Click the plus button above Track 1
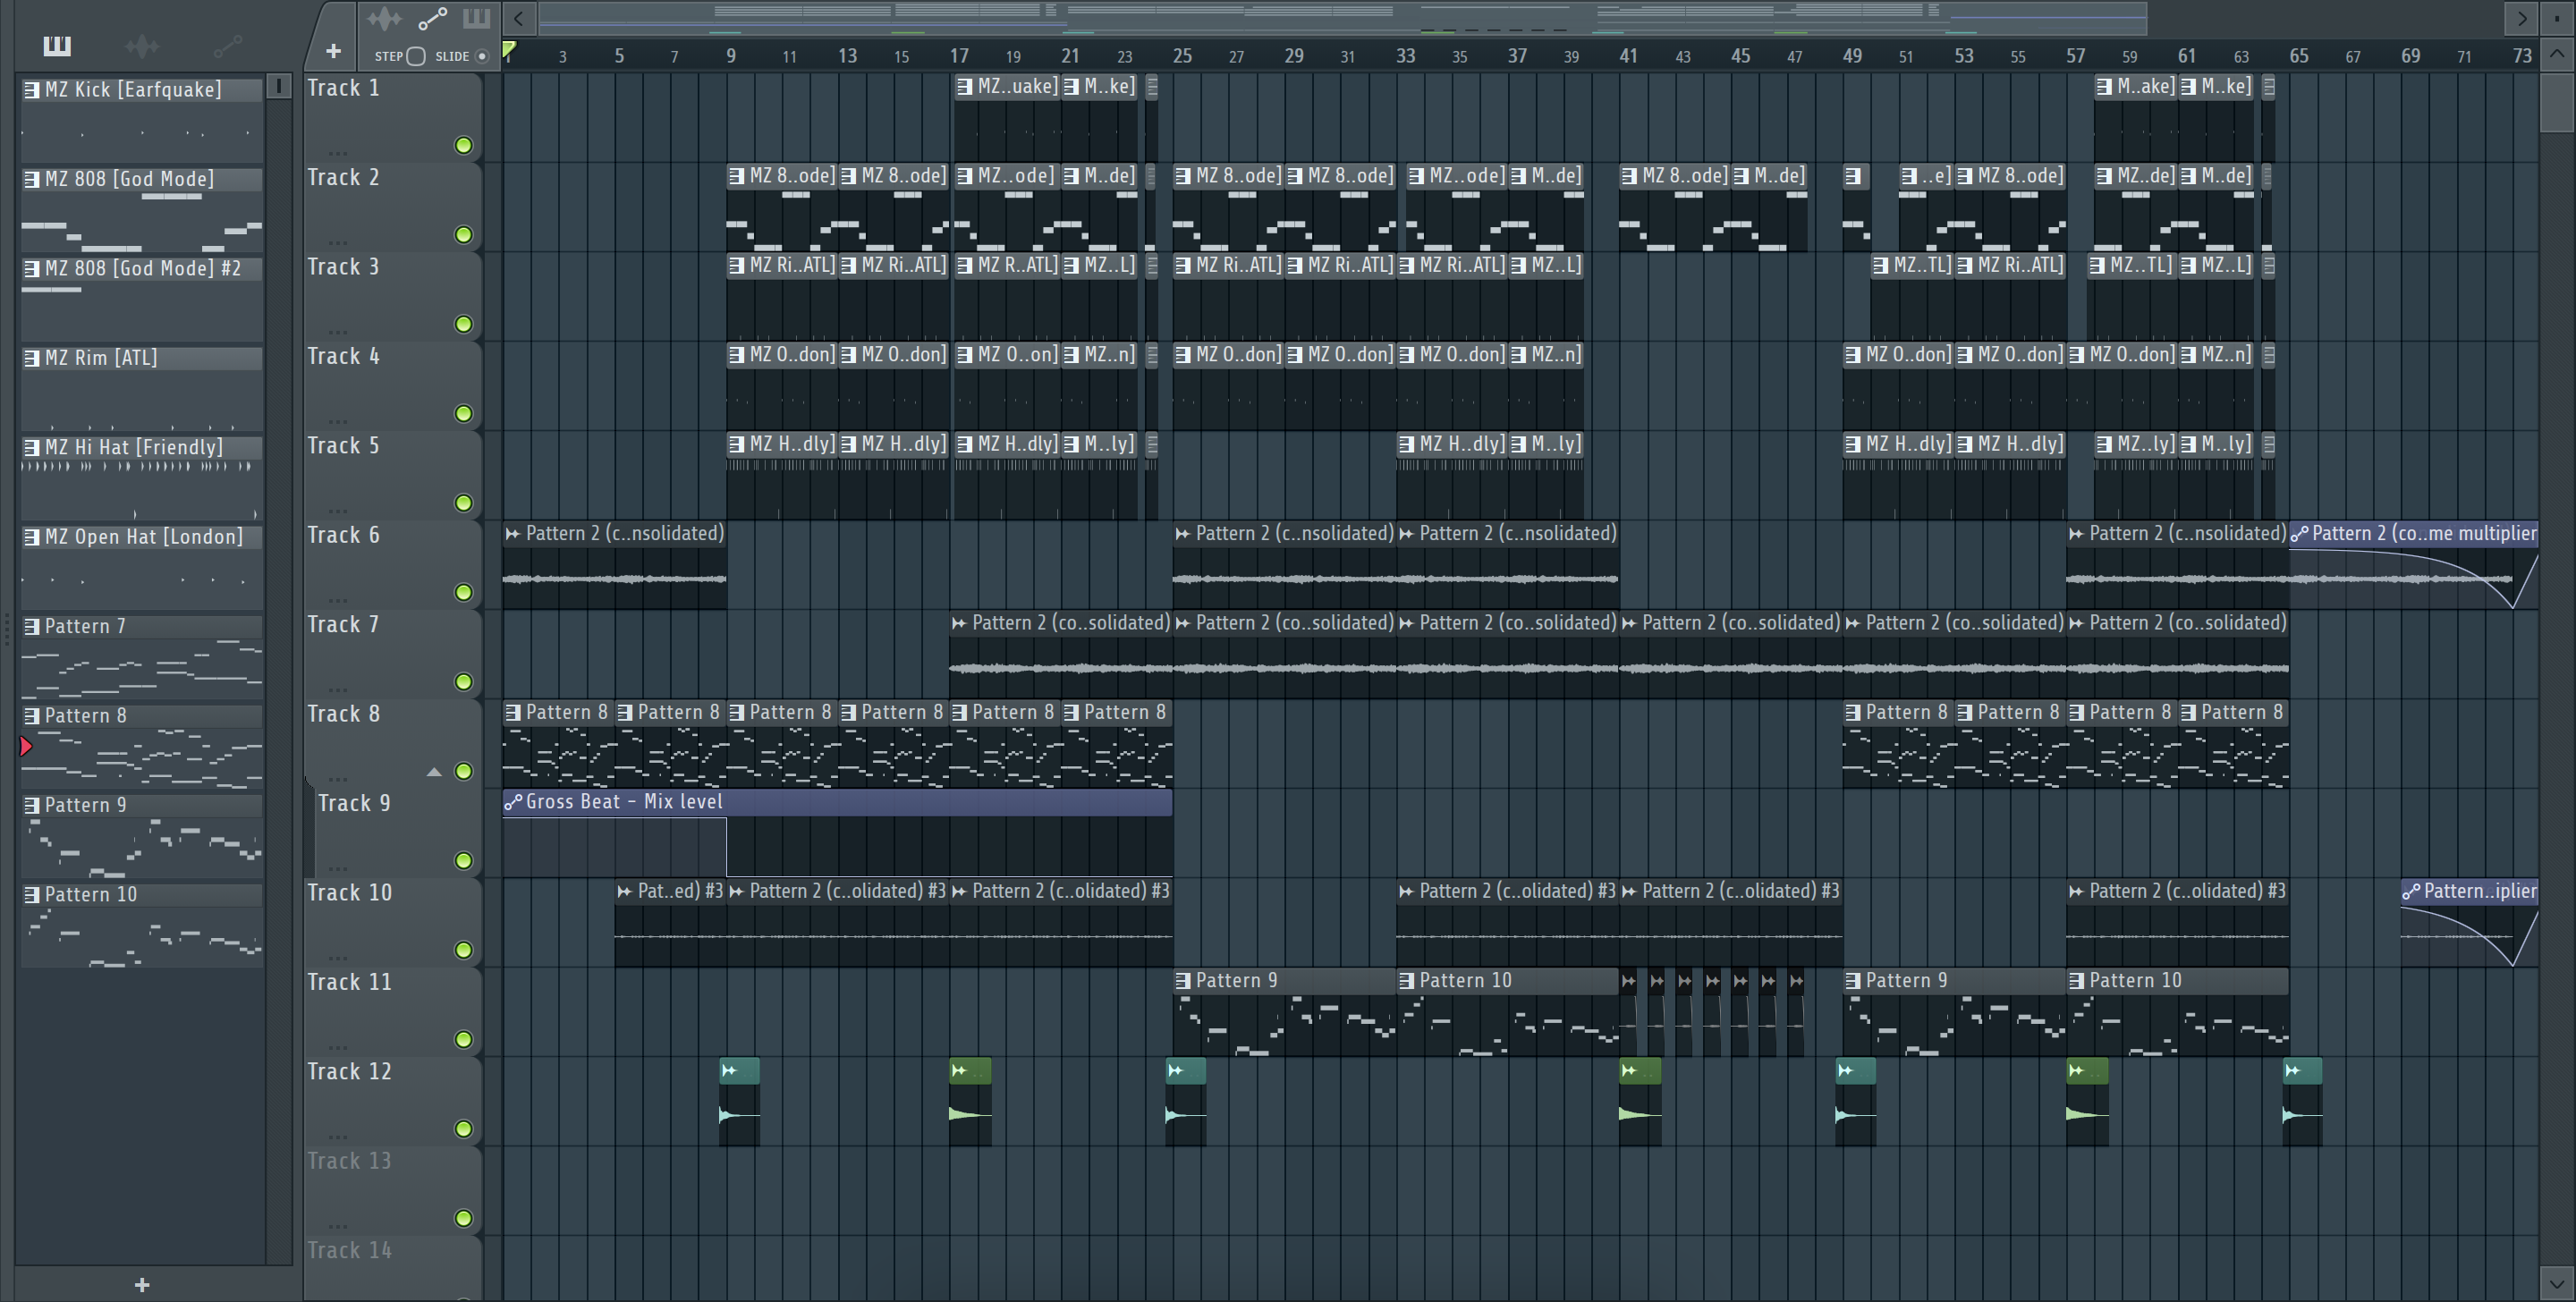 334,51
